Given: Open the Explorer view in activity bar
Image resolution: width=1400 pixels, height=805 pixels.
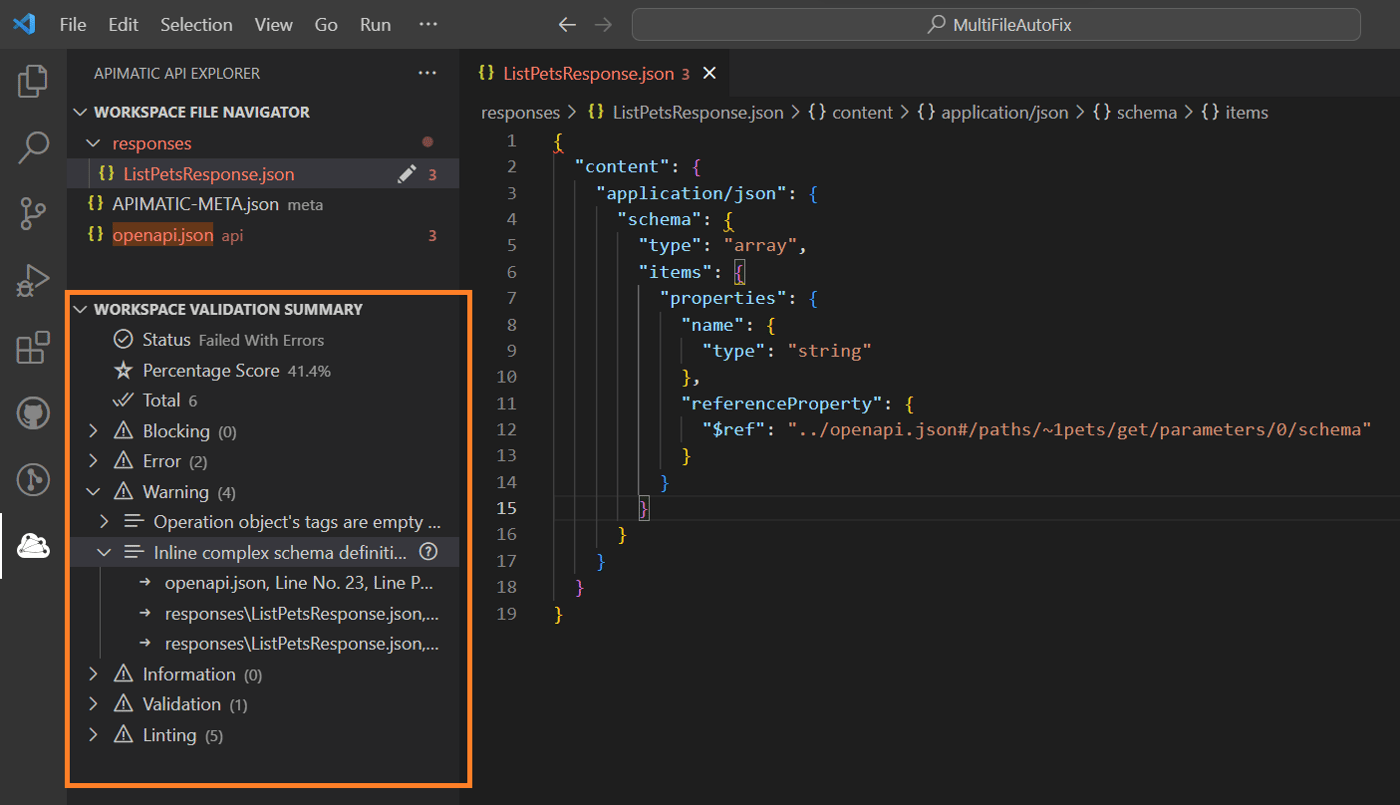Looking at the screenshot, I should 33,81.
